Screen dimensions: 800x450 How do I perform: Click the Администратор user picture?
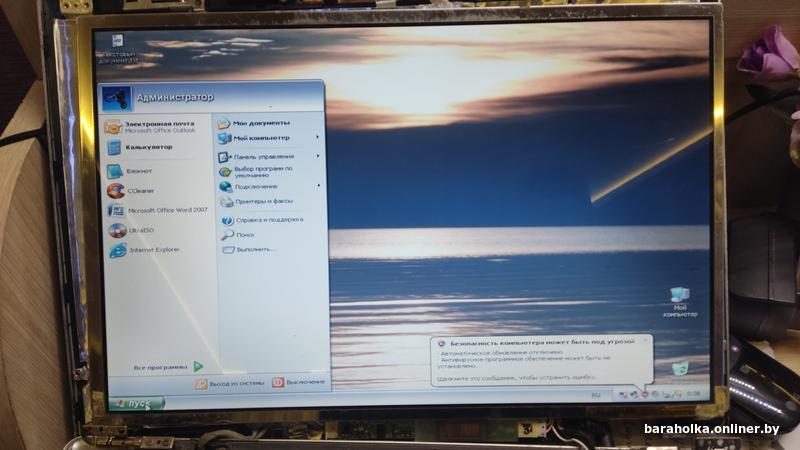click(x=116, y=98)
